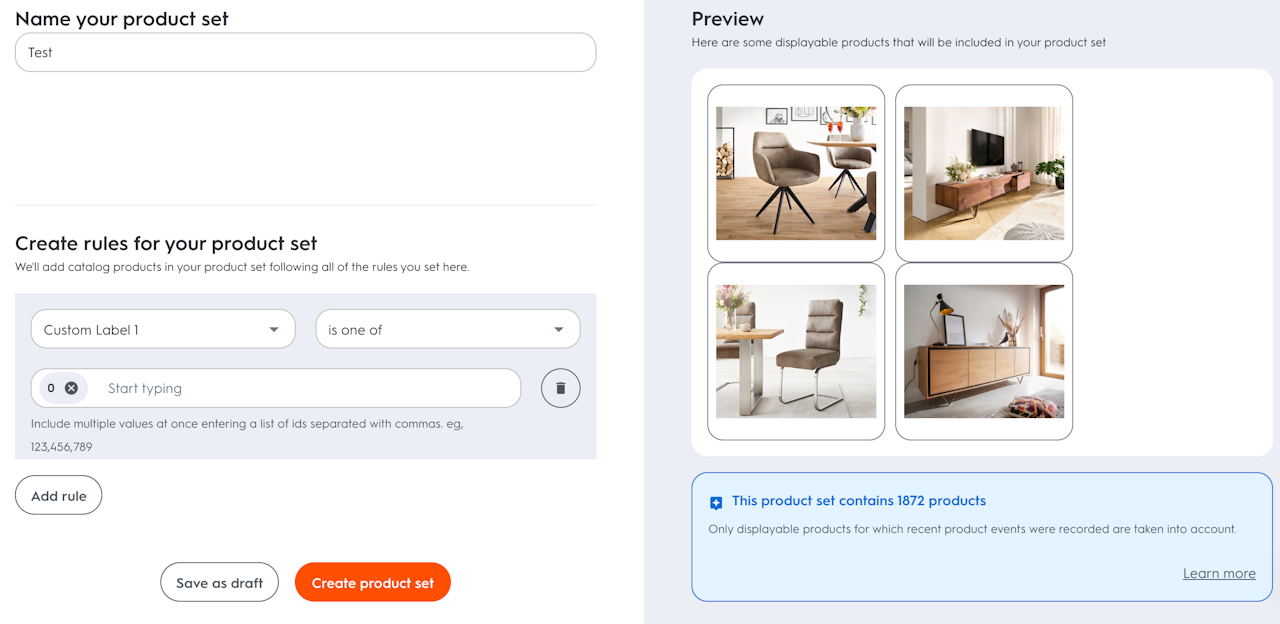1280x624 pixels.
Task: Select the swivel armchair product thumbnail
Action: click(796, 173)
